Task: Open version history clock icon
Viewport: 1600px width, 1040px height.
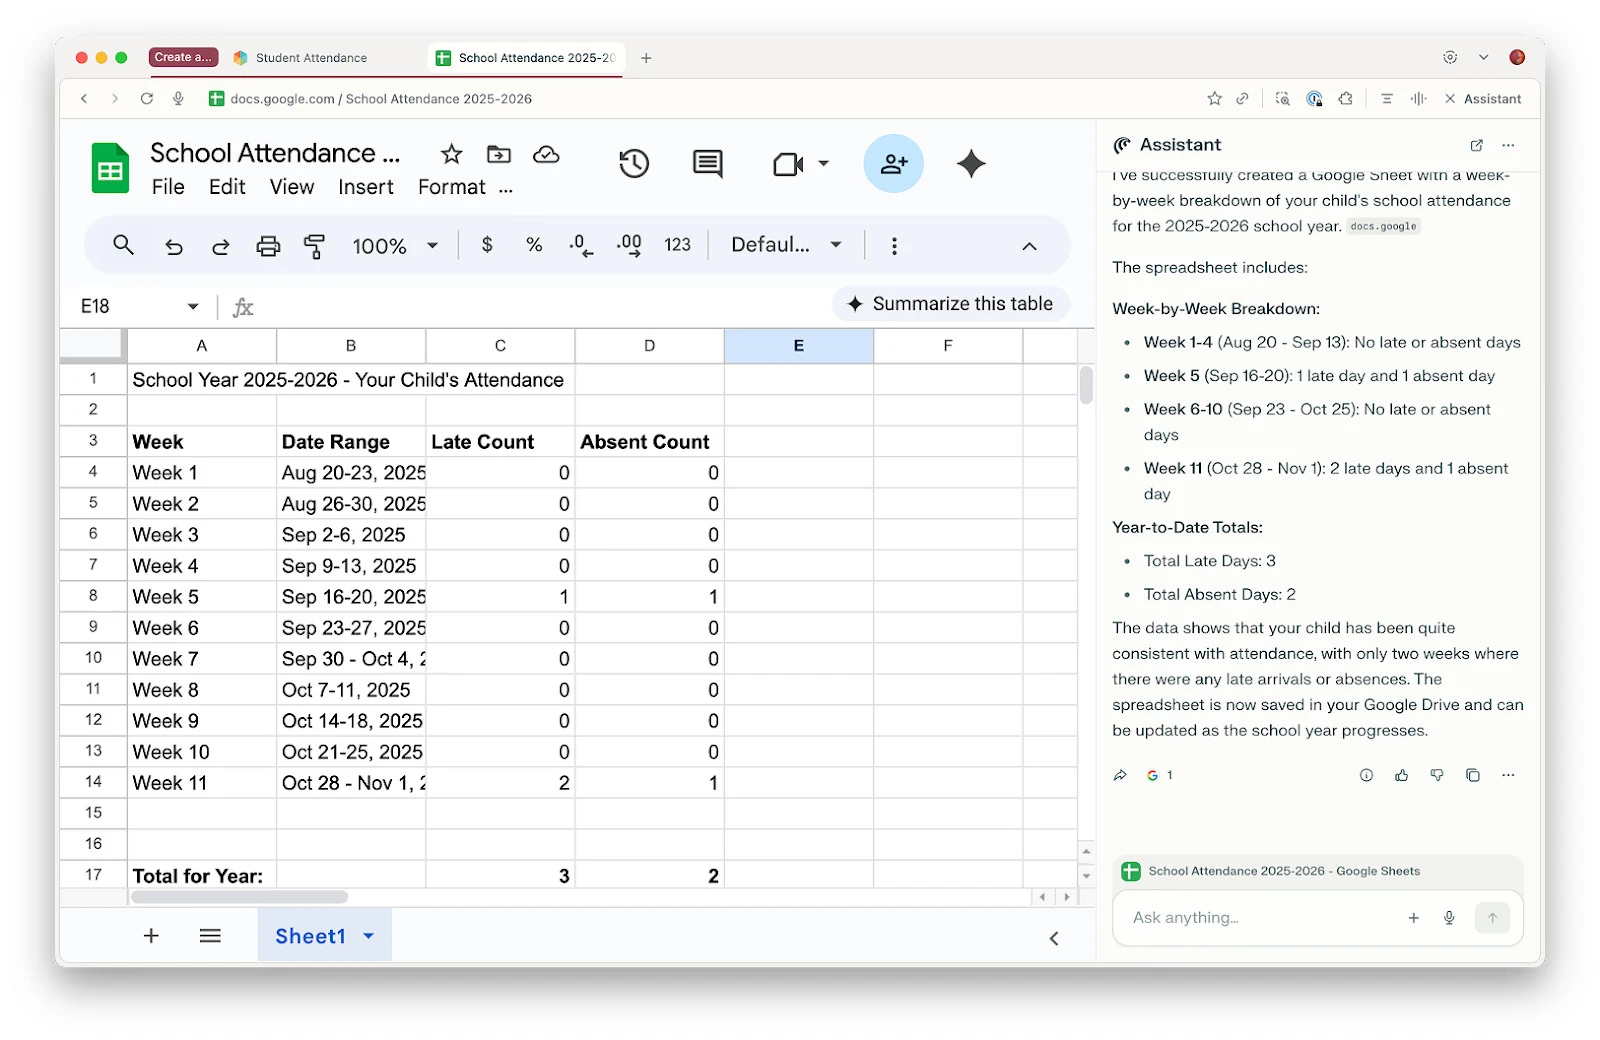Action: click(634, 164)
